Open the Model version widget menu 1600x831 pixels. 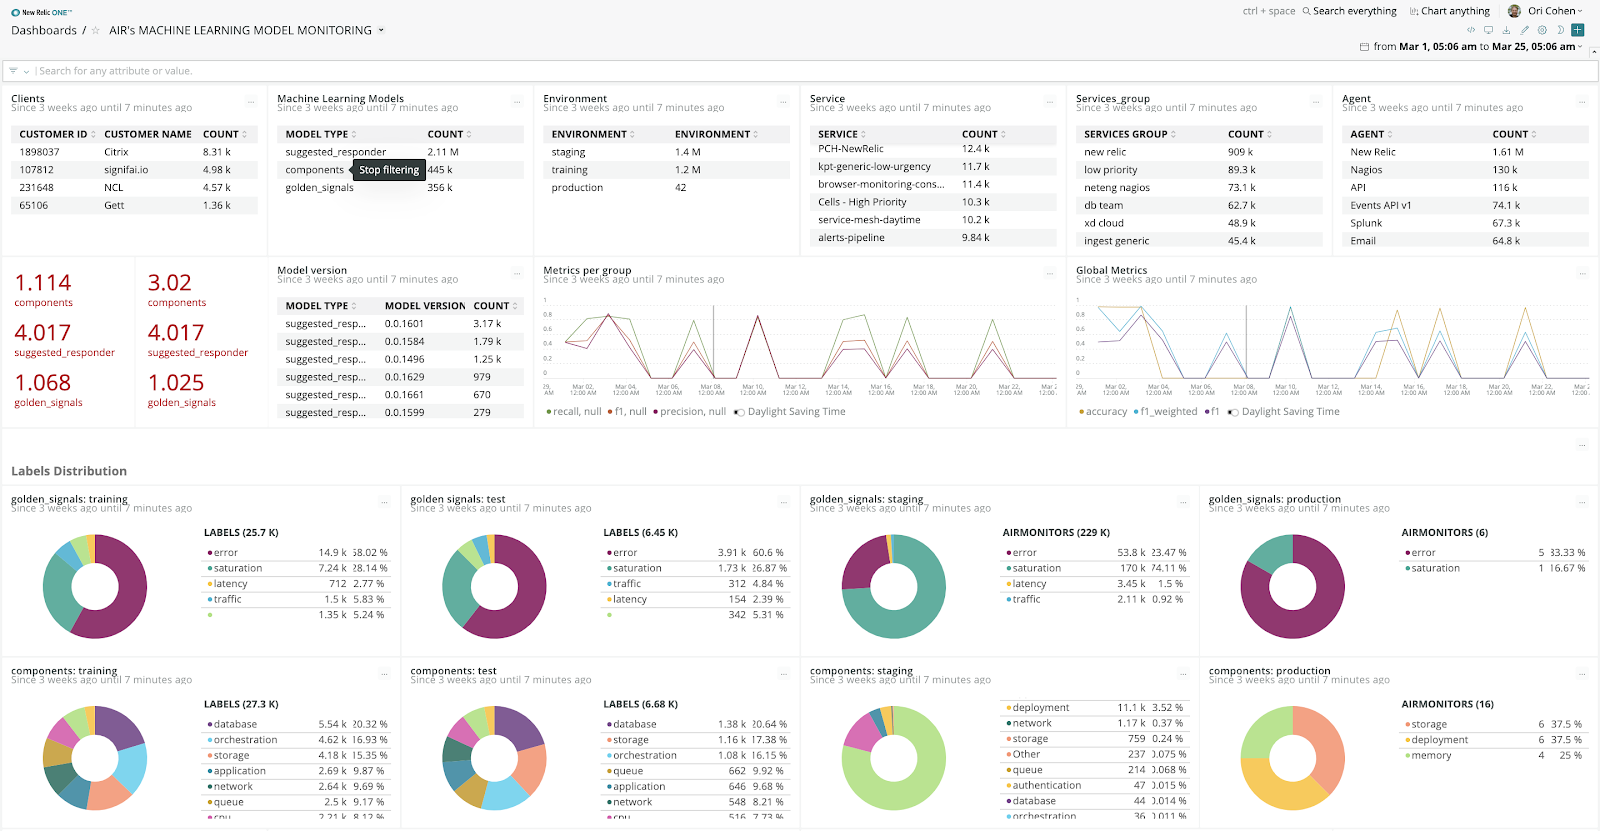(517, 273)
